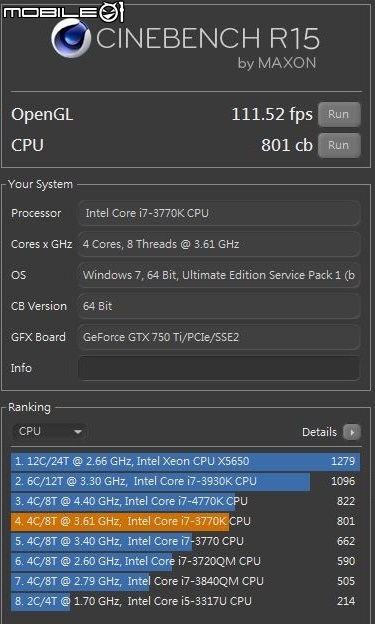Image resolution: width=375 pixels, height=624 pixels.
Task: Click the Cores x GHz field
Action: click(219, 244)
